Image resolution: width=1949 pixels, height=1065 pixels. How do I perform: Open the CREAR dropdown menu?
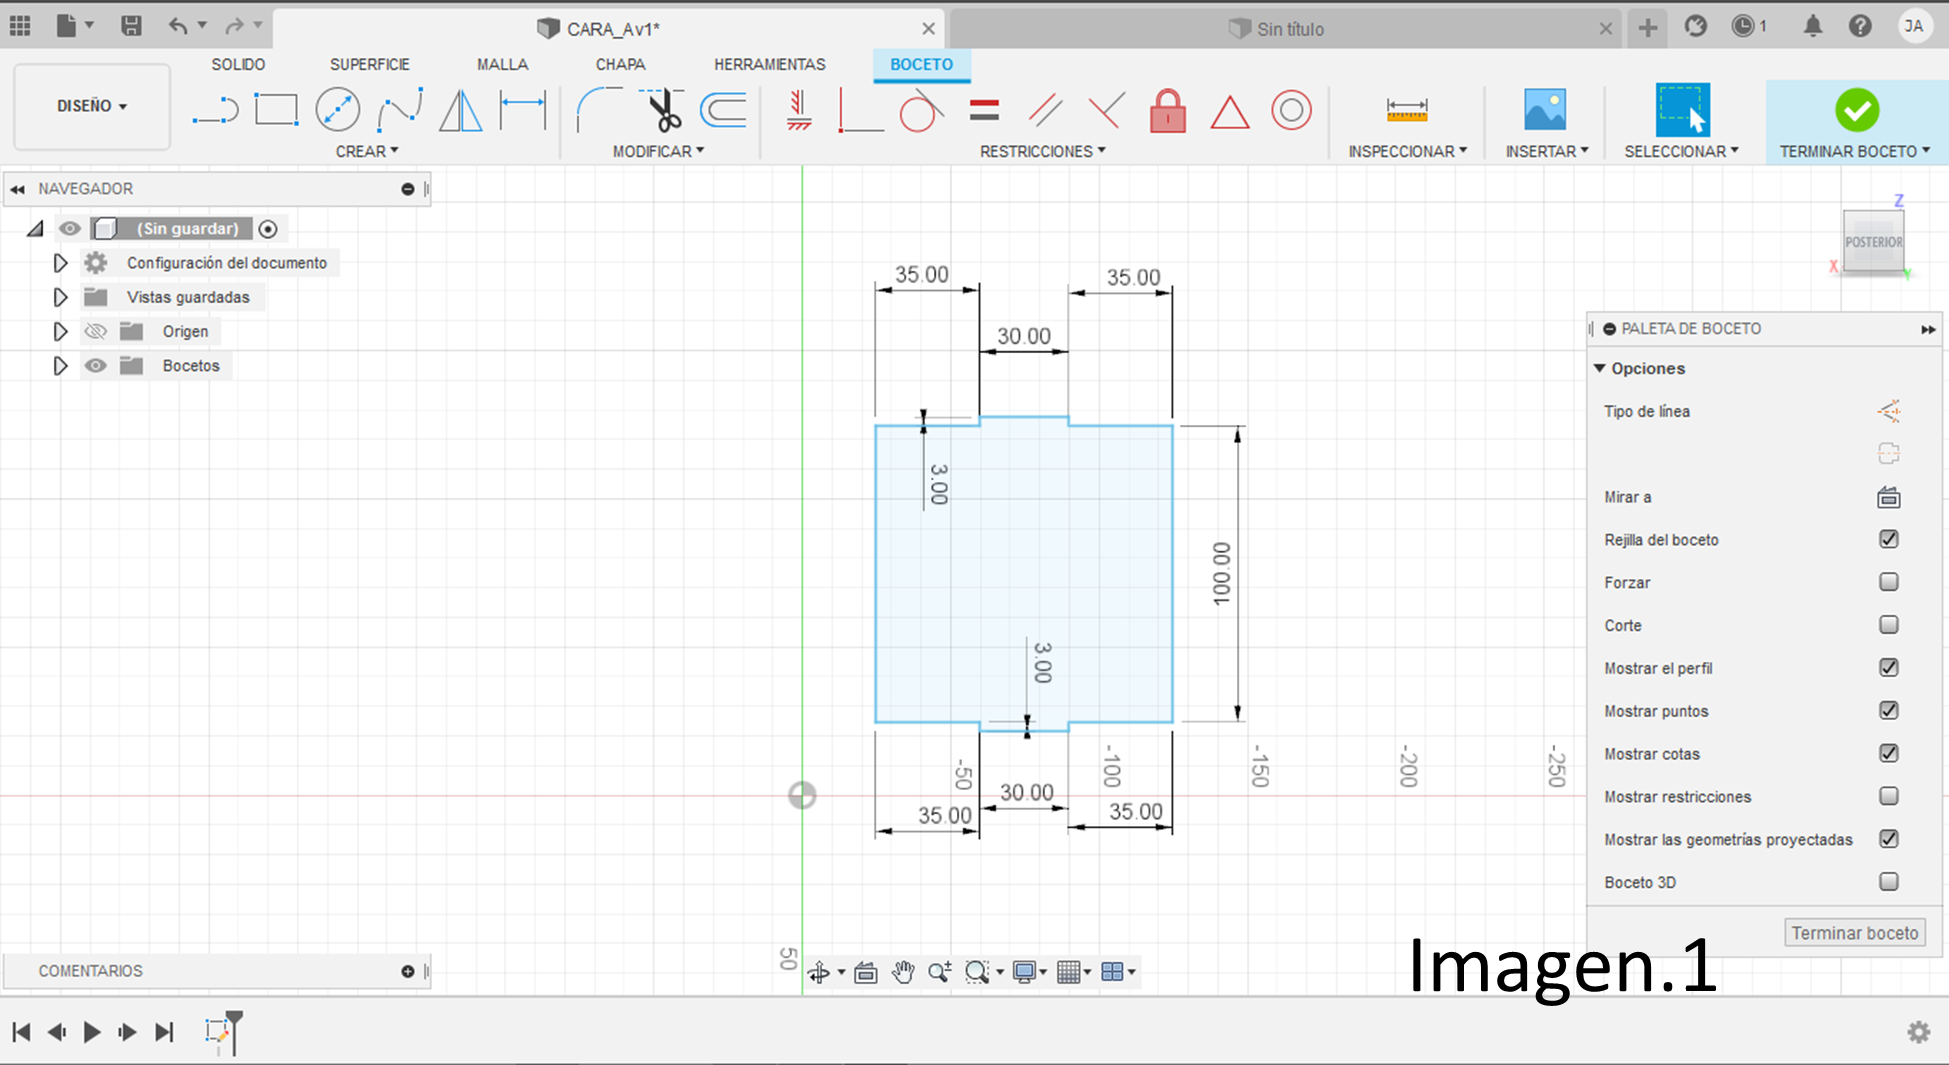click(x=367, y=151)
